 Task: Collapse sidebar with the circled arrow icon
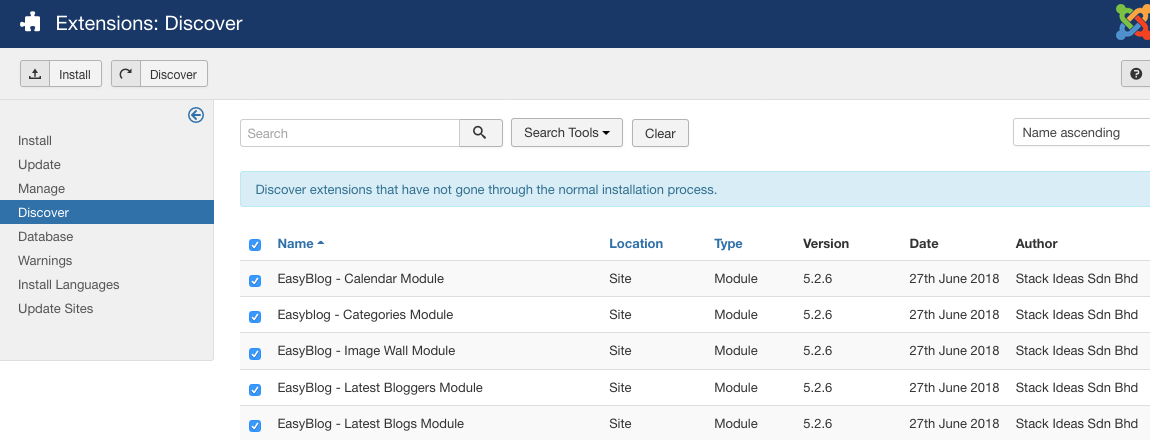click(x=196, y=115)
